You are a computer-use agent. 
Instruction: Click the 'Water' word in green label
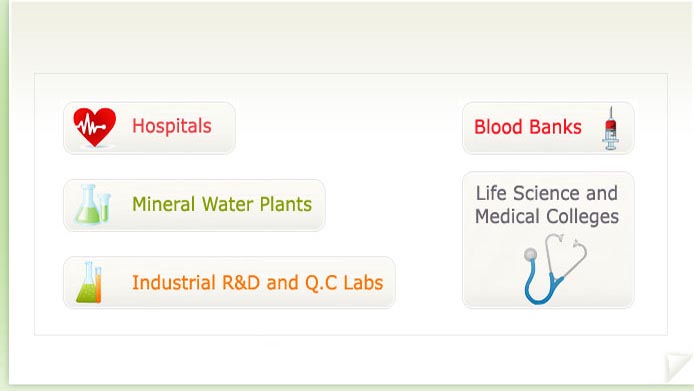click(228, 204)
